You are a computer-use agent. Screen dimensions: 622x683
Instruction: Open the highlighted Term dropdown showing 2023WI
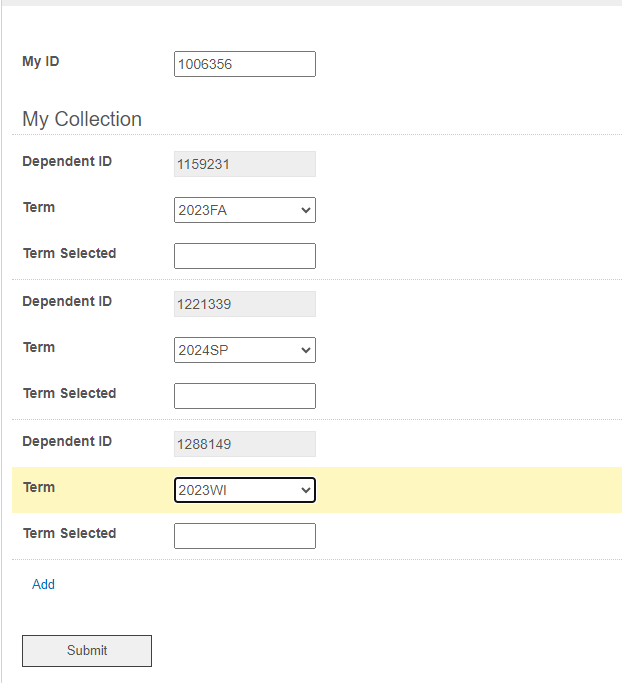pos(244,490)
